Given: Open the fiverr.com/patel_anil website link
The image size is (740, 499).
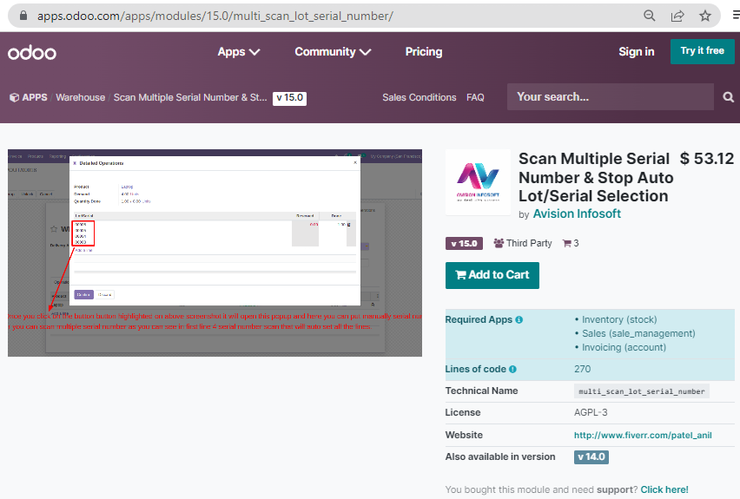Looking at the screenshot, I should (x=643, y=435).
